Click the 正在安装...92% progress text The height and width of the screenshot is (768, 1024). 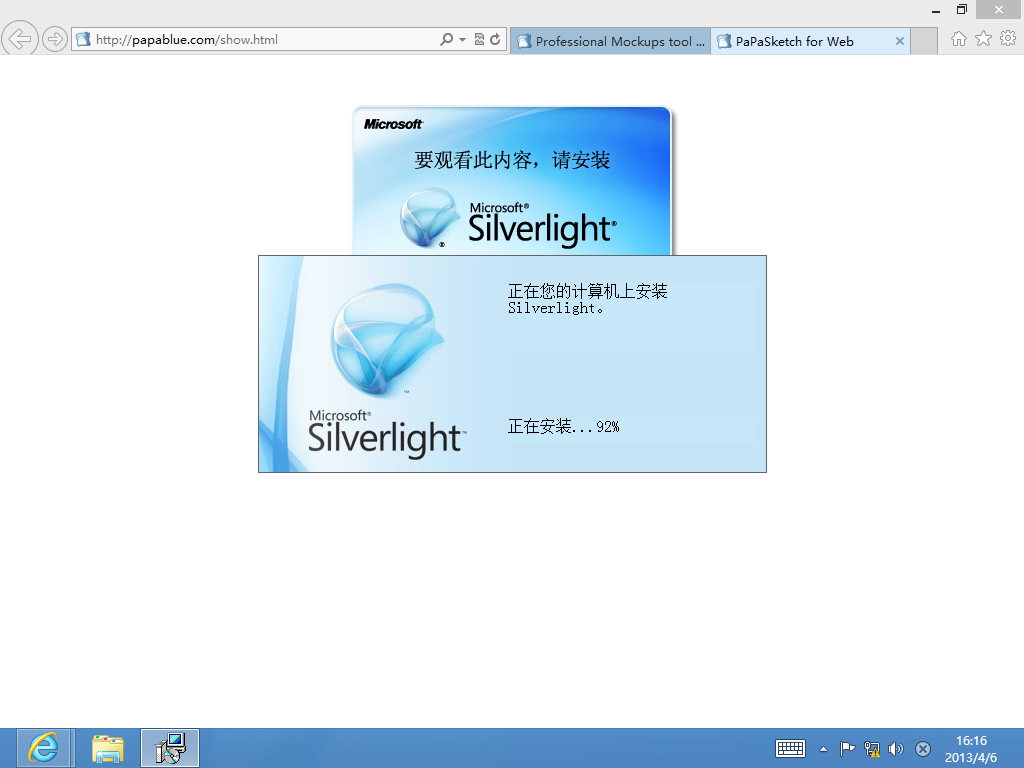tap(564, 426)
